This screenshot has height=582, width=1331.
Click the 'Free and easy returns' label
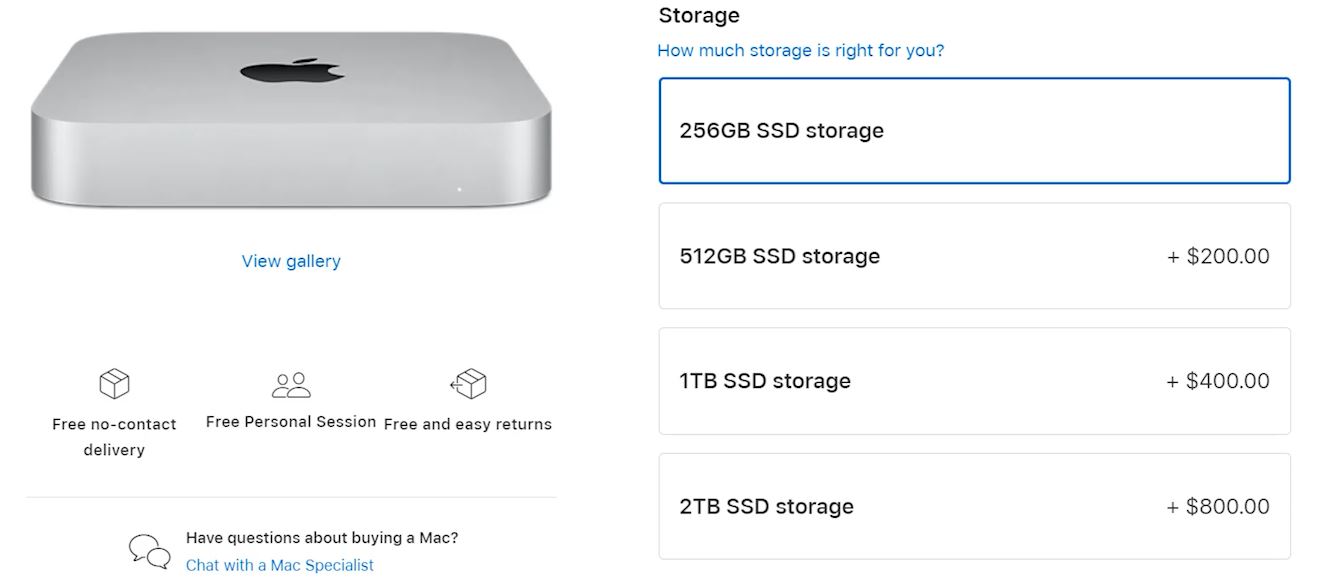pyautogui.click(x=468, y=424)
